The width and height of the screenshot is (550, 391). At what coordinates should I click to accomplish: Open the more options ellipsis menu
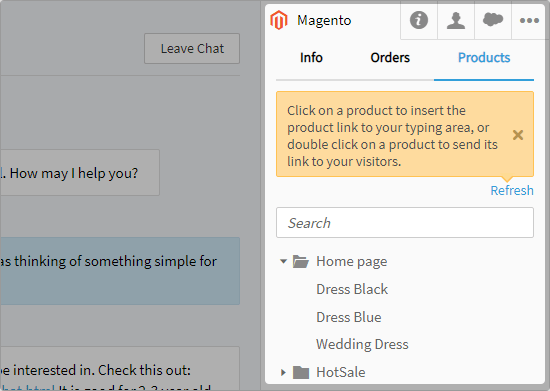pyautogui.click(x=529, y=20)
